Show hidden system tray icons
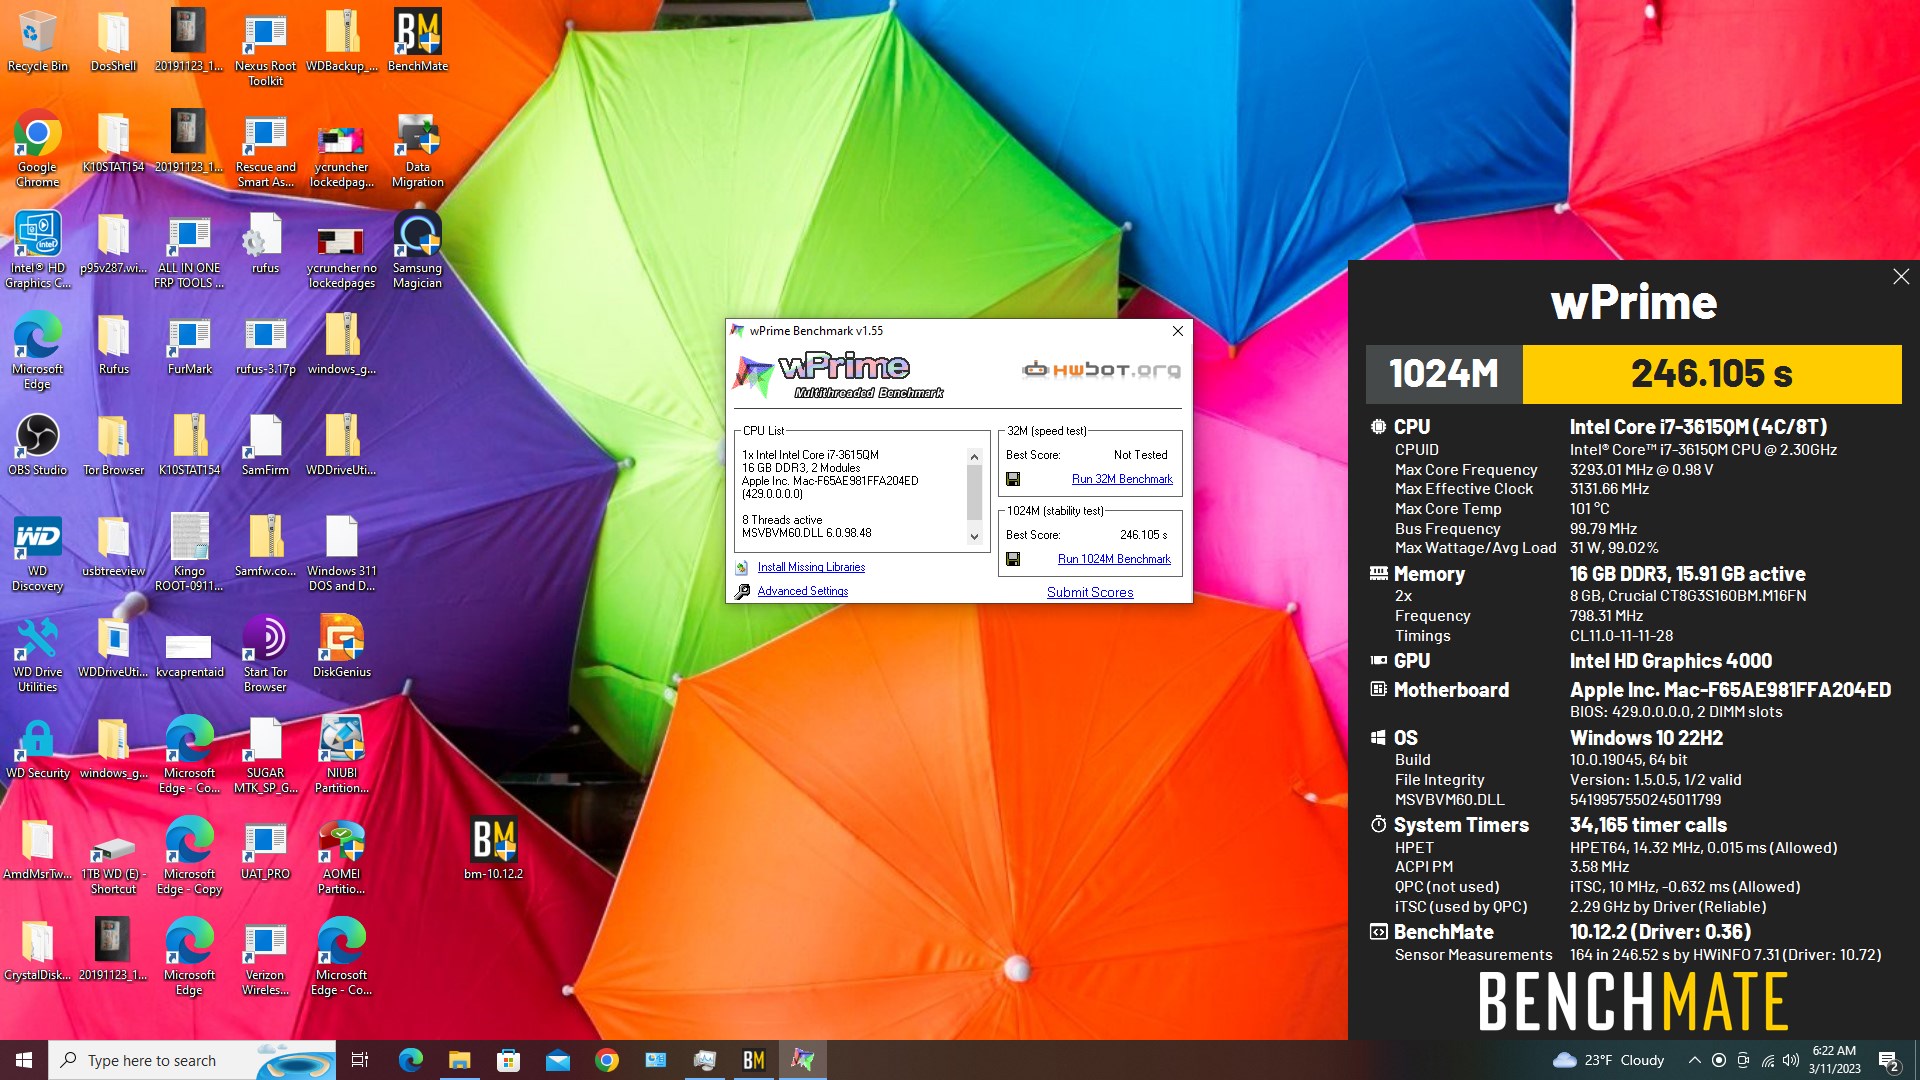 (1694, 1060)
